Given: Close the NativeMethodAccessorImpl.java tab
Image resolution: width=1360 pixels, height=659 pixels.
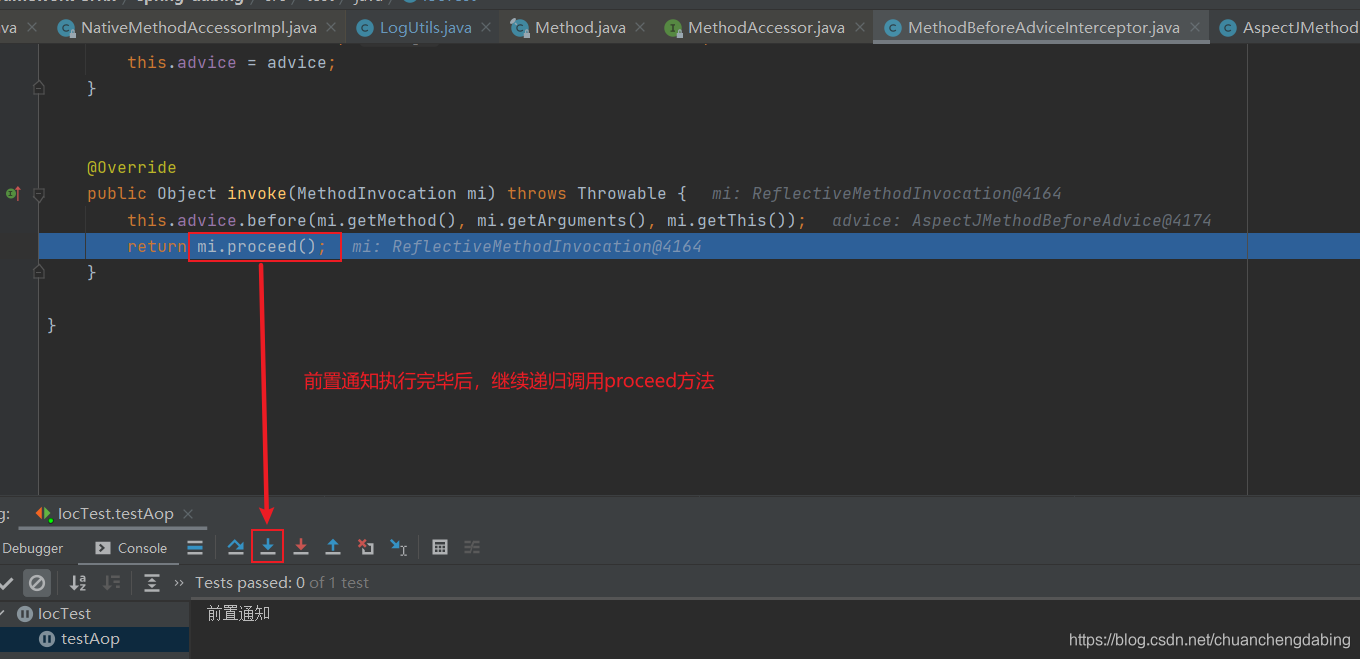Looking at the screenshot, I should [330, 28].
